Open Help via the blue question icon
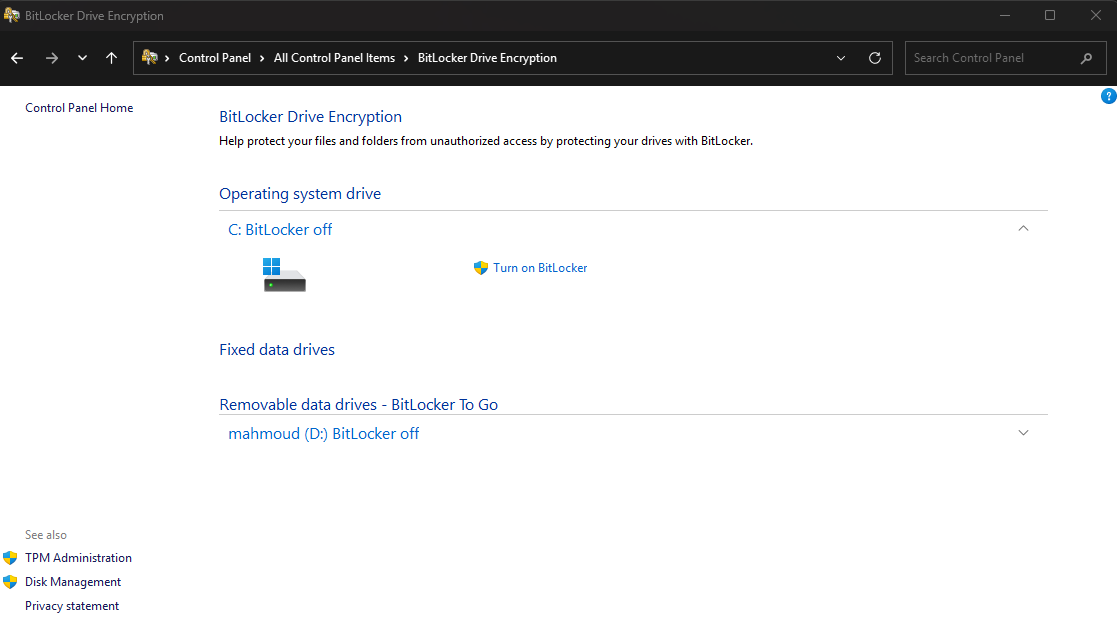Image resolution: width=1117 pixels, height=629 pixels. [x=1108, y=96]
